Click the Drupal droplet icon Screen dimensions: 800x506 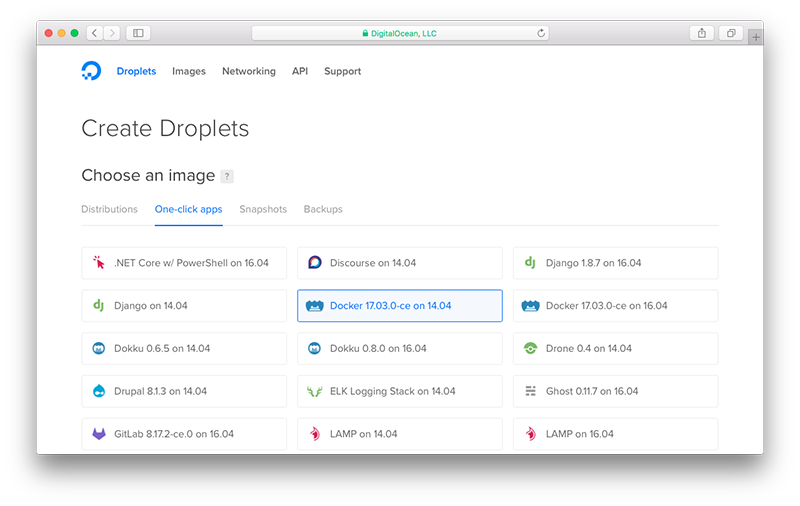[98, 391]
